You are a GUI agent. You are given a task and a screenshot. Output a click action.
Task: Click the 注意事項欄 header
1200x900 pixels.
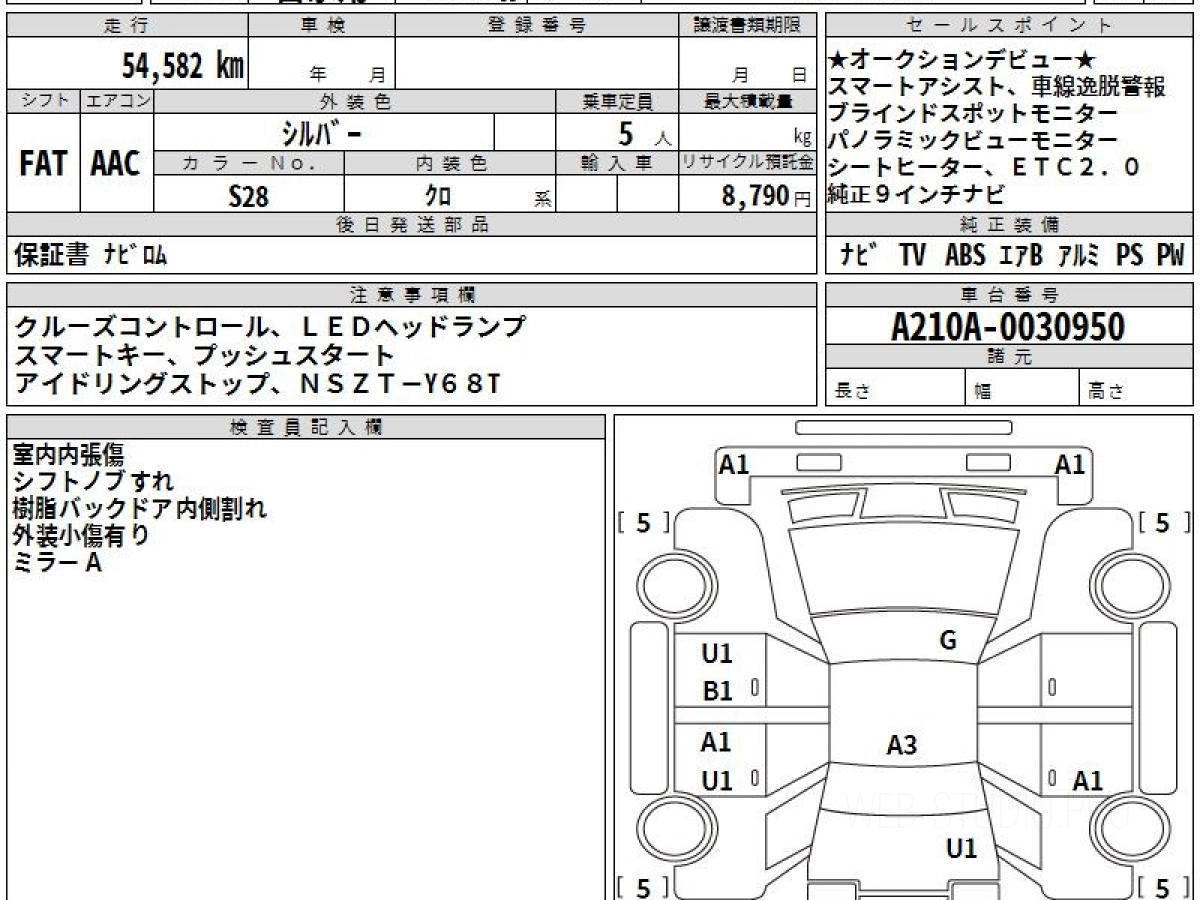tap(412, 295)
